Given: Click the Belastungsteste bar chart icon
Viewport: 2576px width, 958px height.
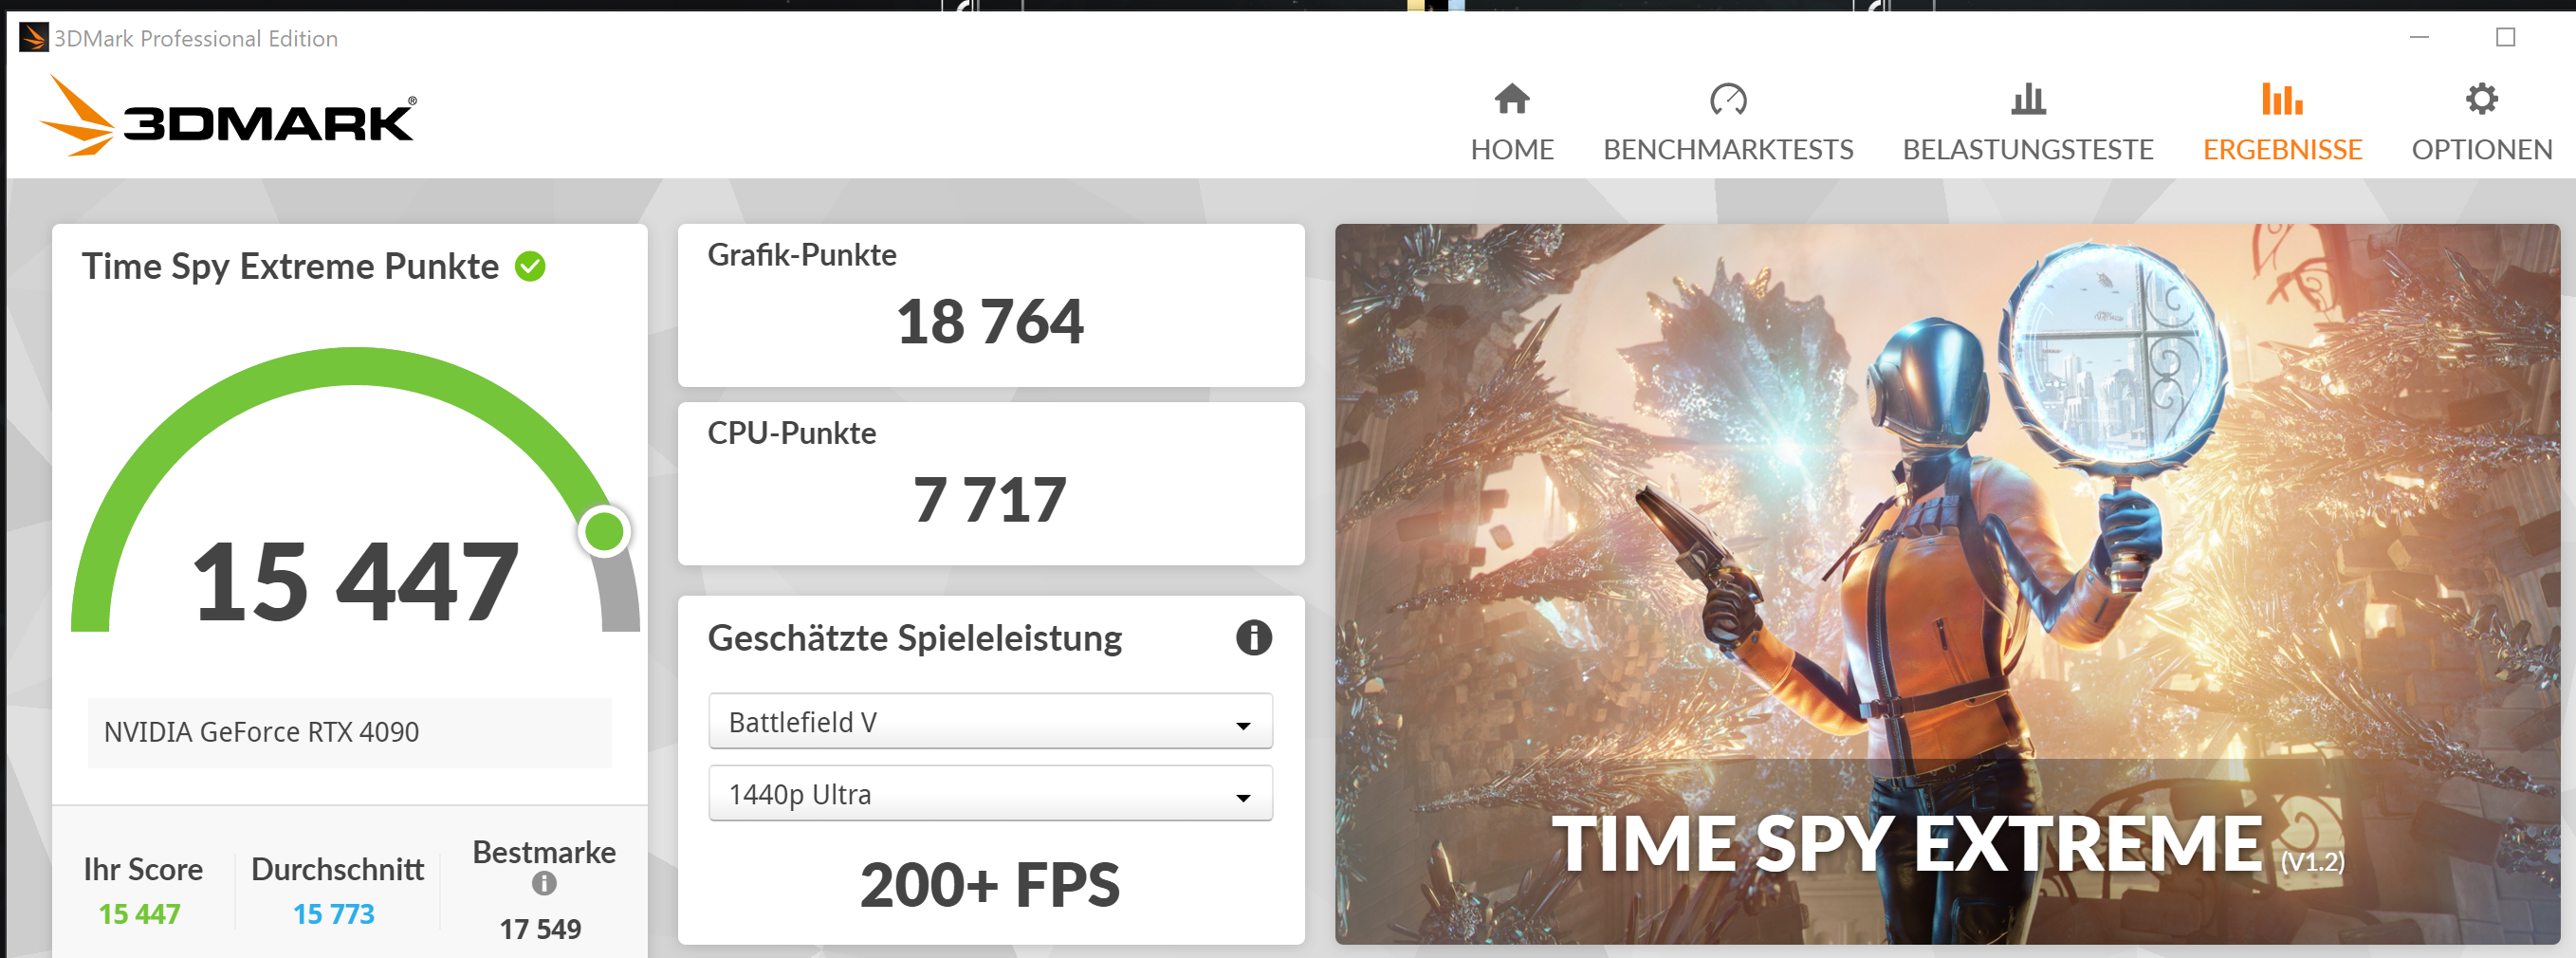Looking at the screenshot, I should (2028, 99).
